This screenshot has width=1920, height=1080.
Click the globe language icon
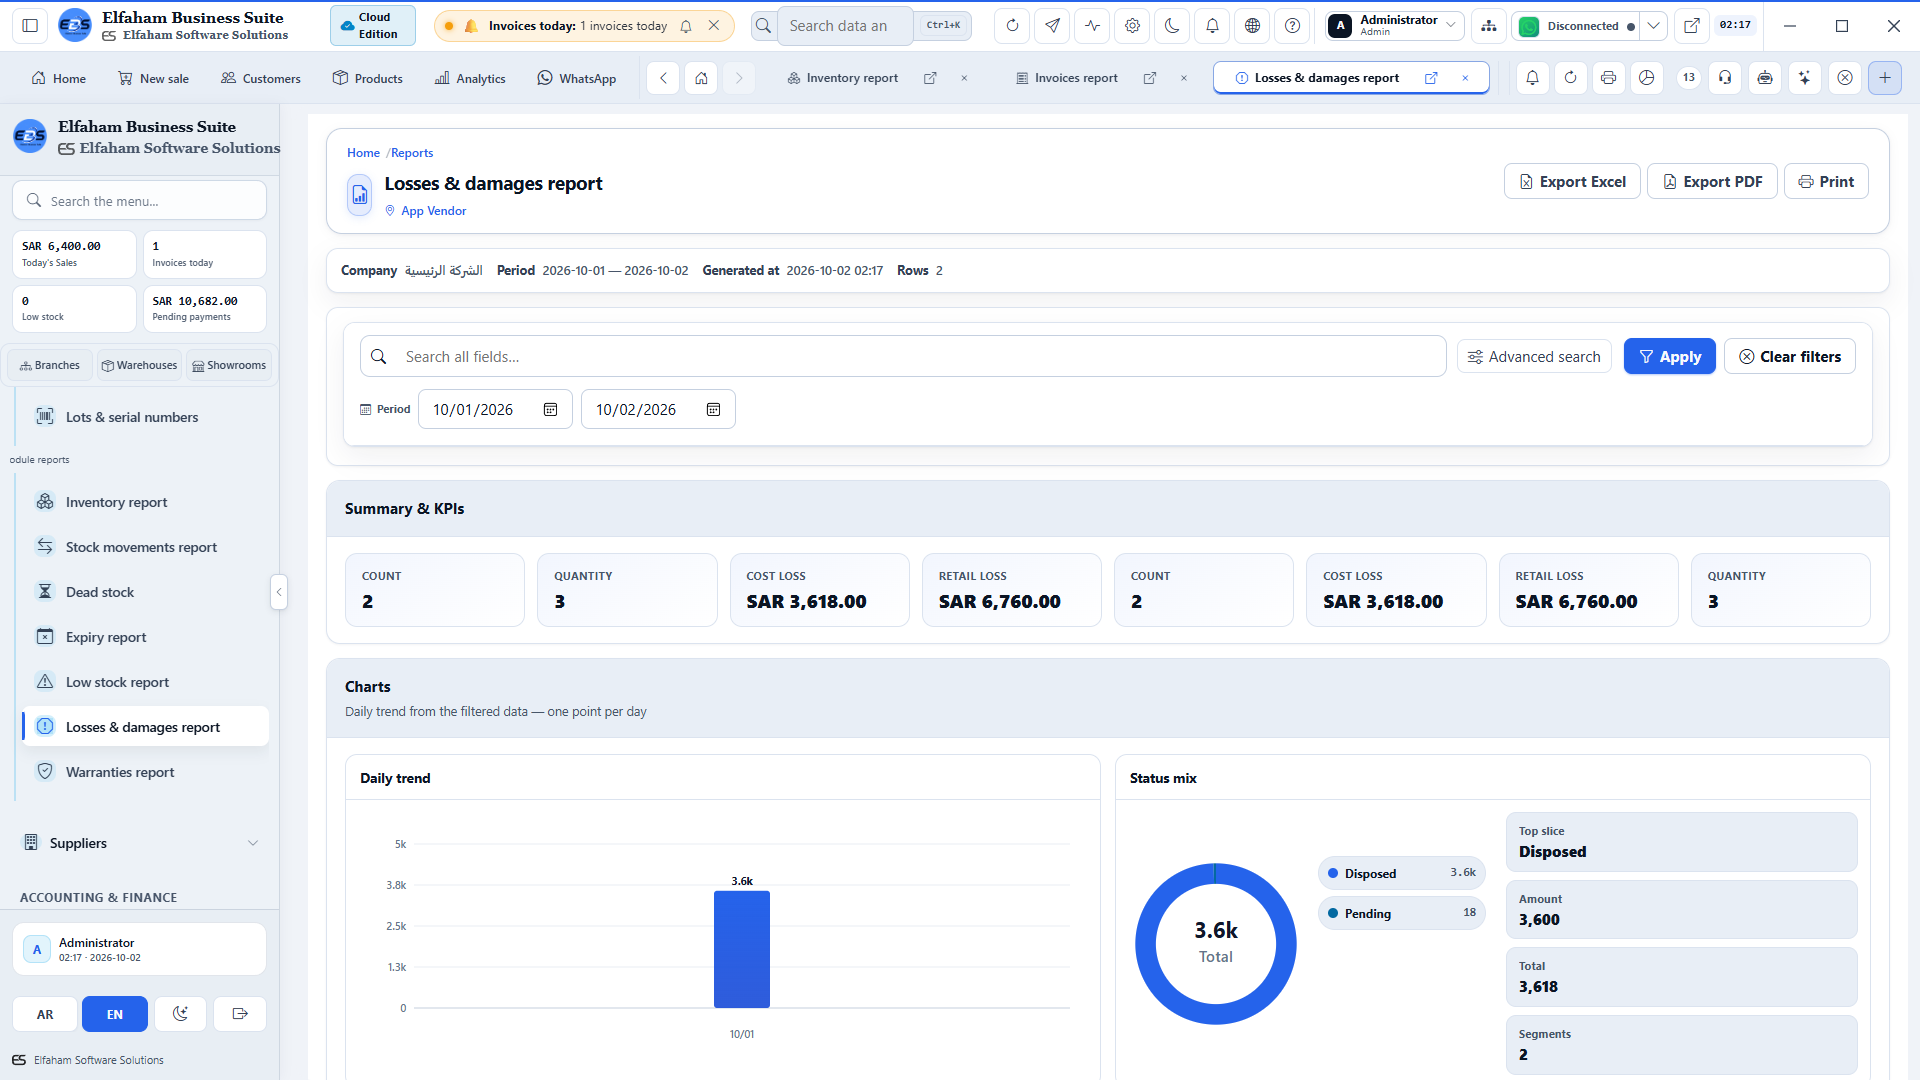(1252, 26)
